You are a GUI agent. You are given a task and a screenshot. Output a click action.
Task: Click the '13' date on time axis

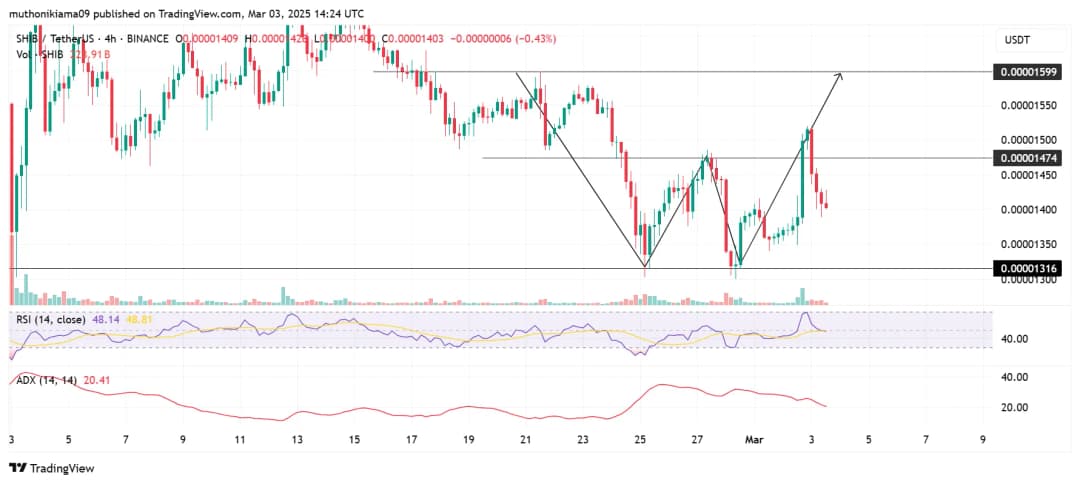(x=297, y=439)
